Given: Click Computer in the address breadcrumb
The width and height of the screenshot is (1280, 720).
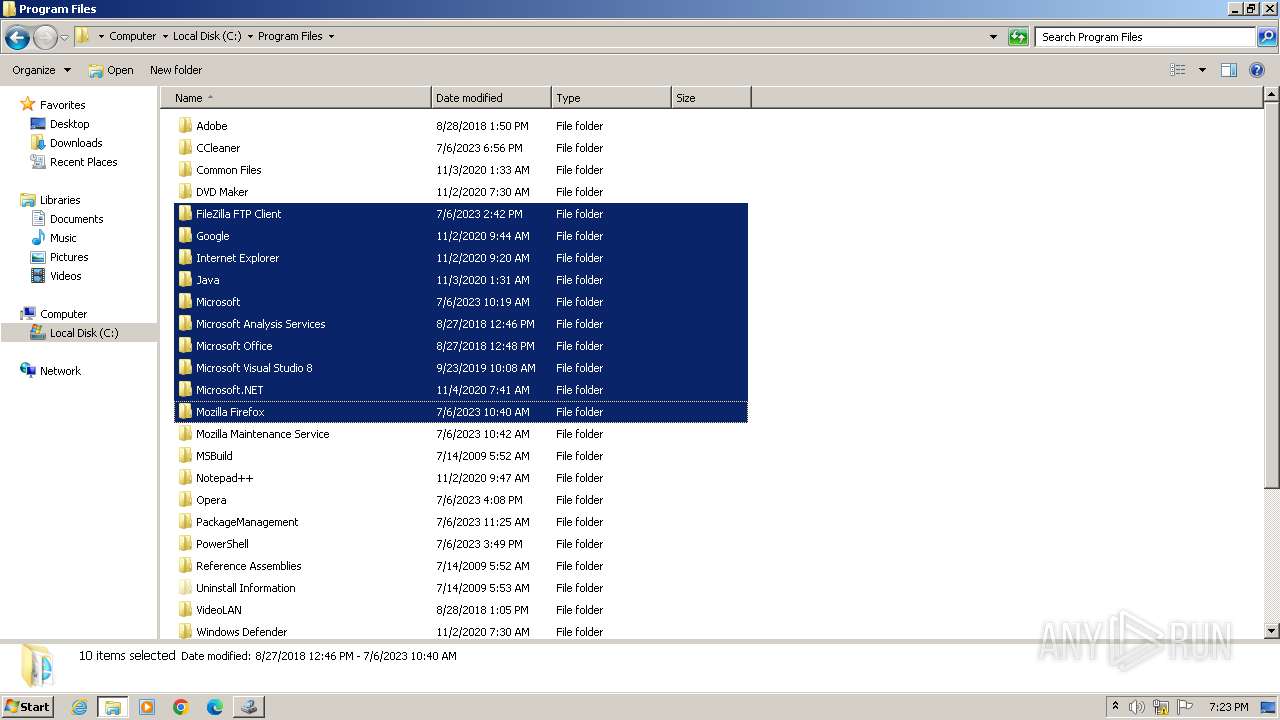Looking at the screenshot, I should pos(132,36).
